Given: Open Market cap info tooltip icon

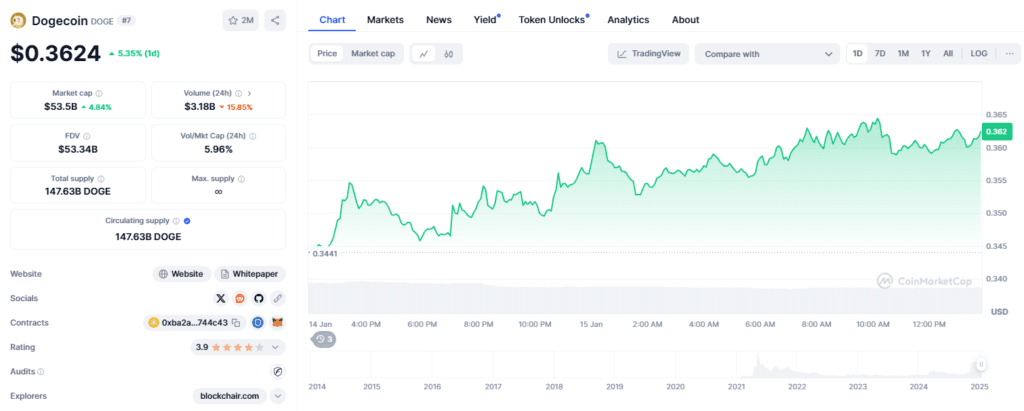Looking at the screenshot, I should pos(99,93).
